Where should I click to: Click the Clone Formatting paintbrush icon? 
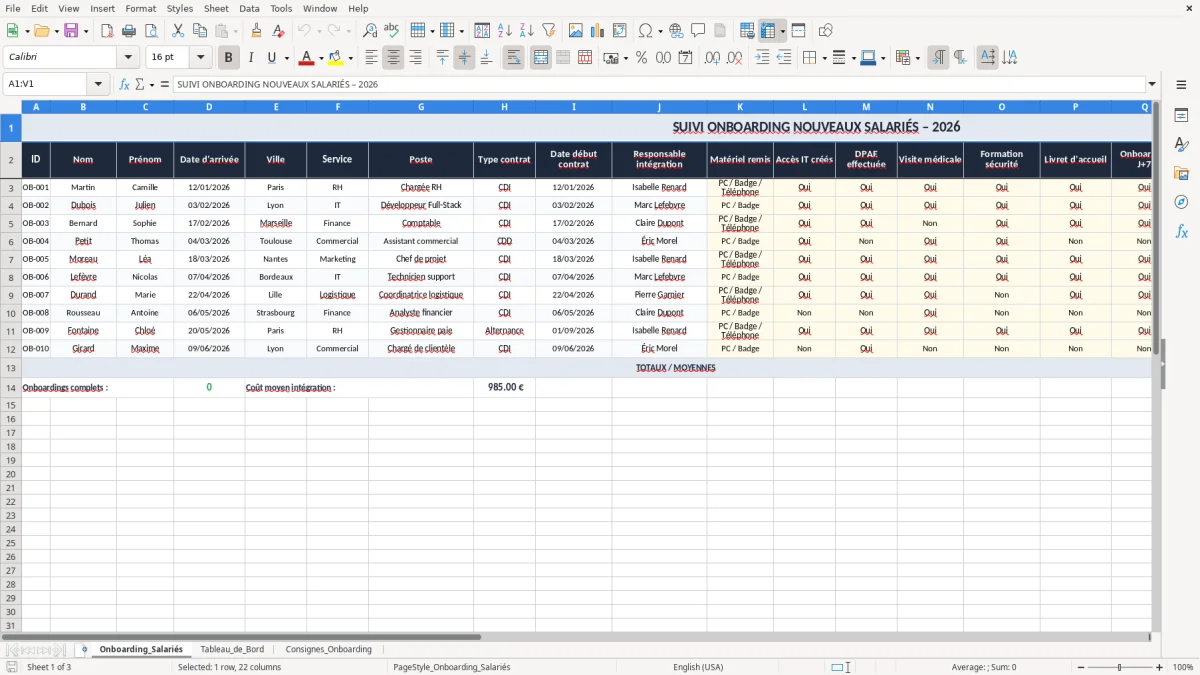256,31
